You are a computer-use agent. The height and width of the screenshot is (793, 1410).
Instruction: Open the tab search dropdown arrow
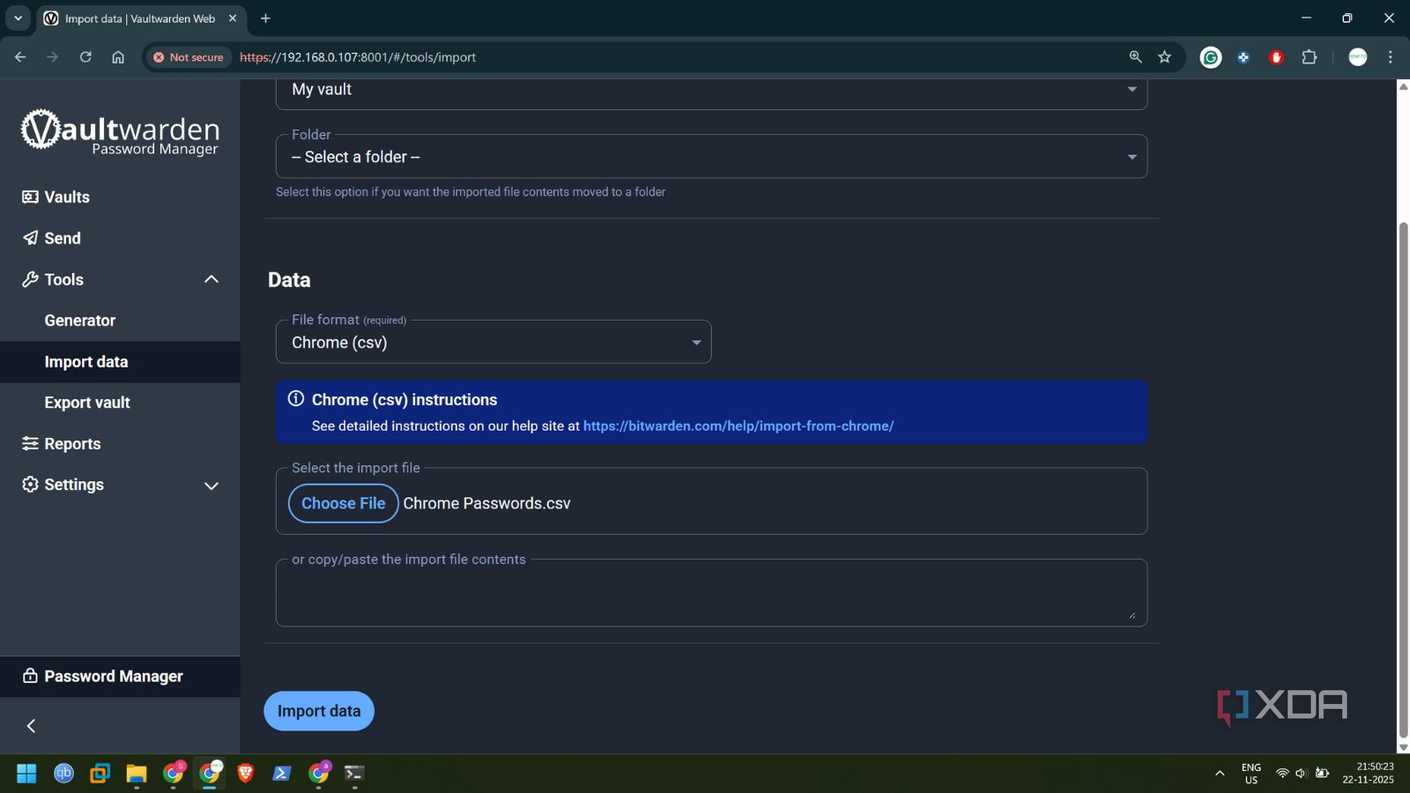point(18,18)
